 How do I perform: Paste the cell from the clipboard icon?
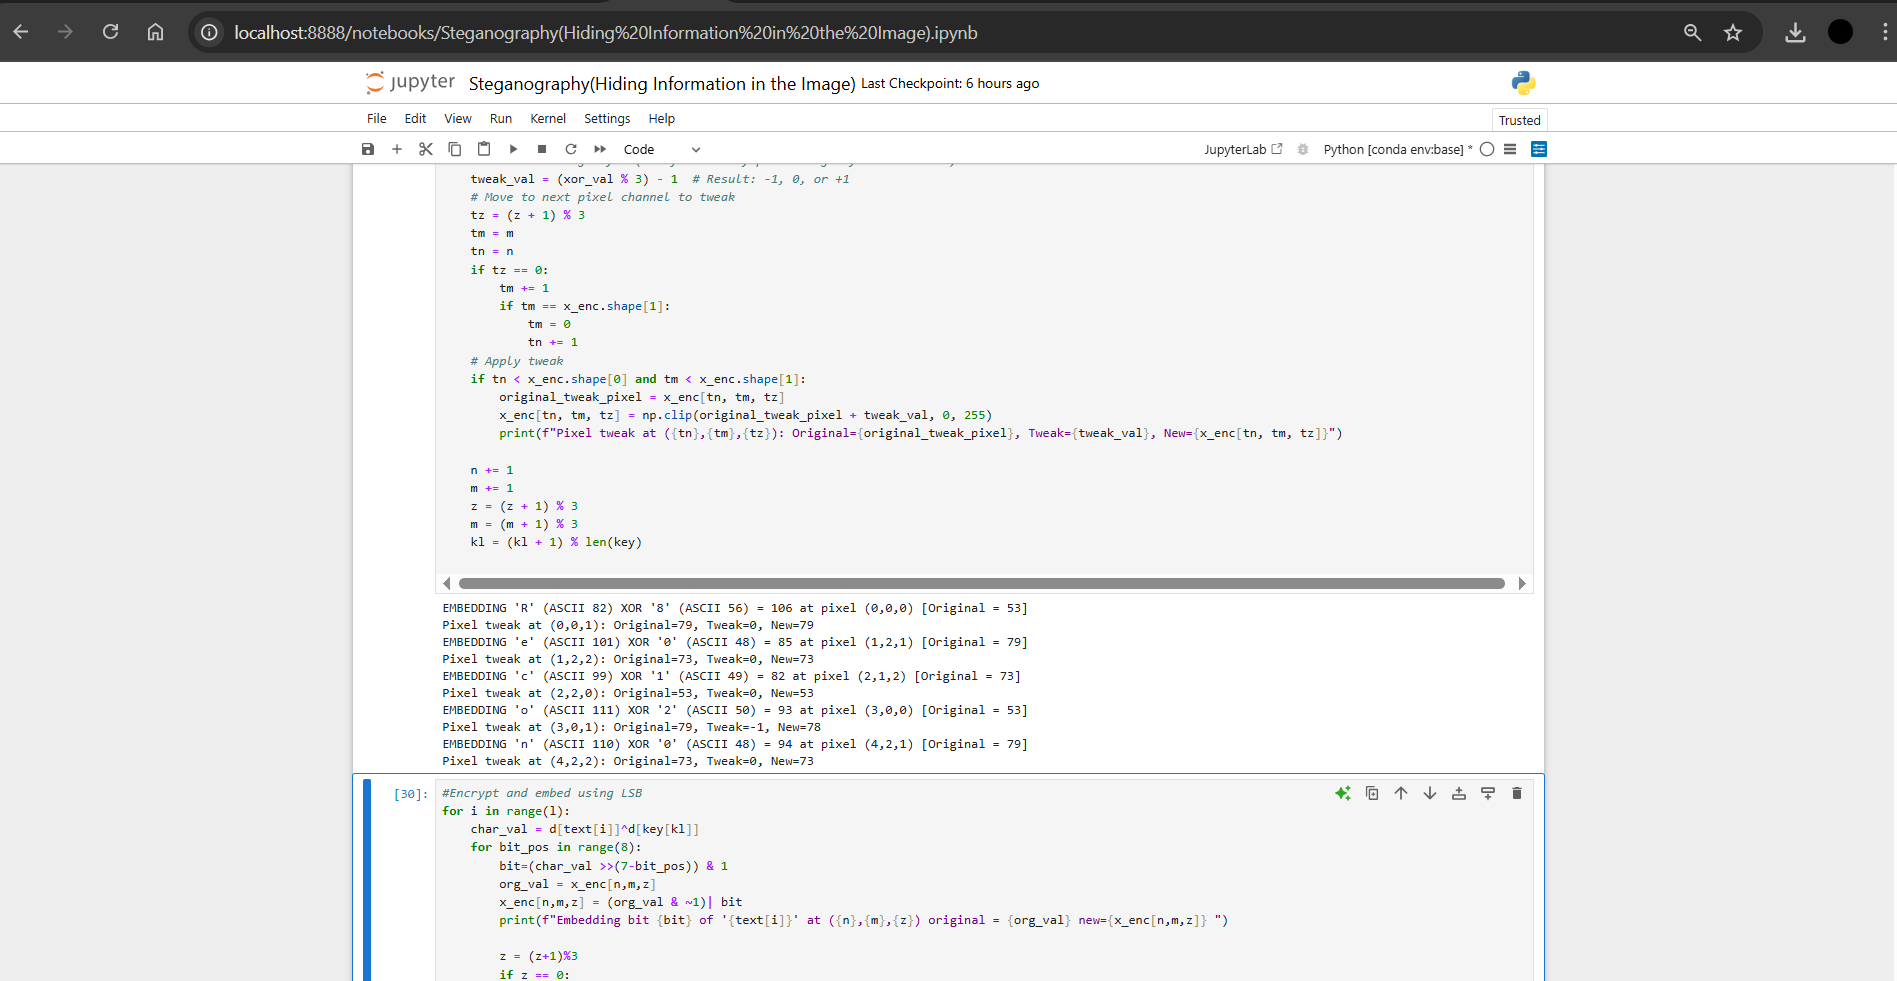(484, 149)
